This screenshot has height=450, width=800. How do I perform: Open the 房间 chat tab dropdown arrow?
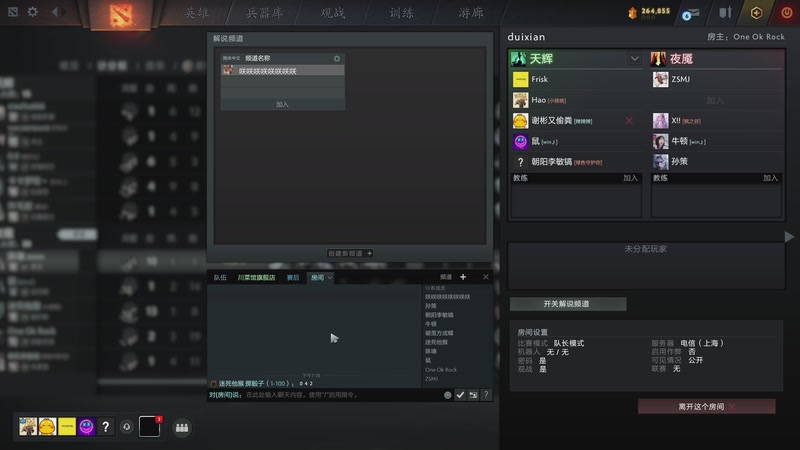[330, 278]
